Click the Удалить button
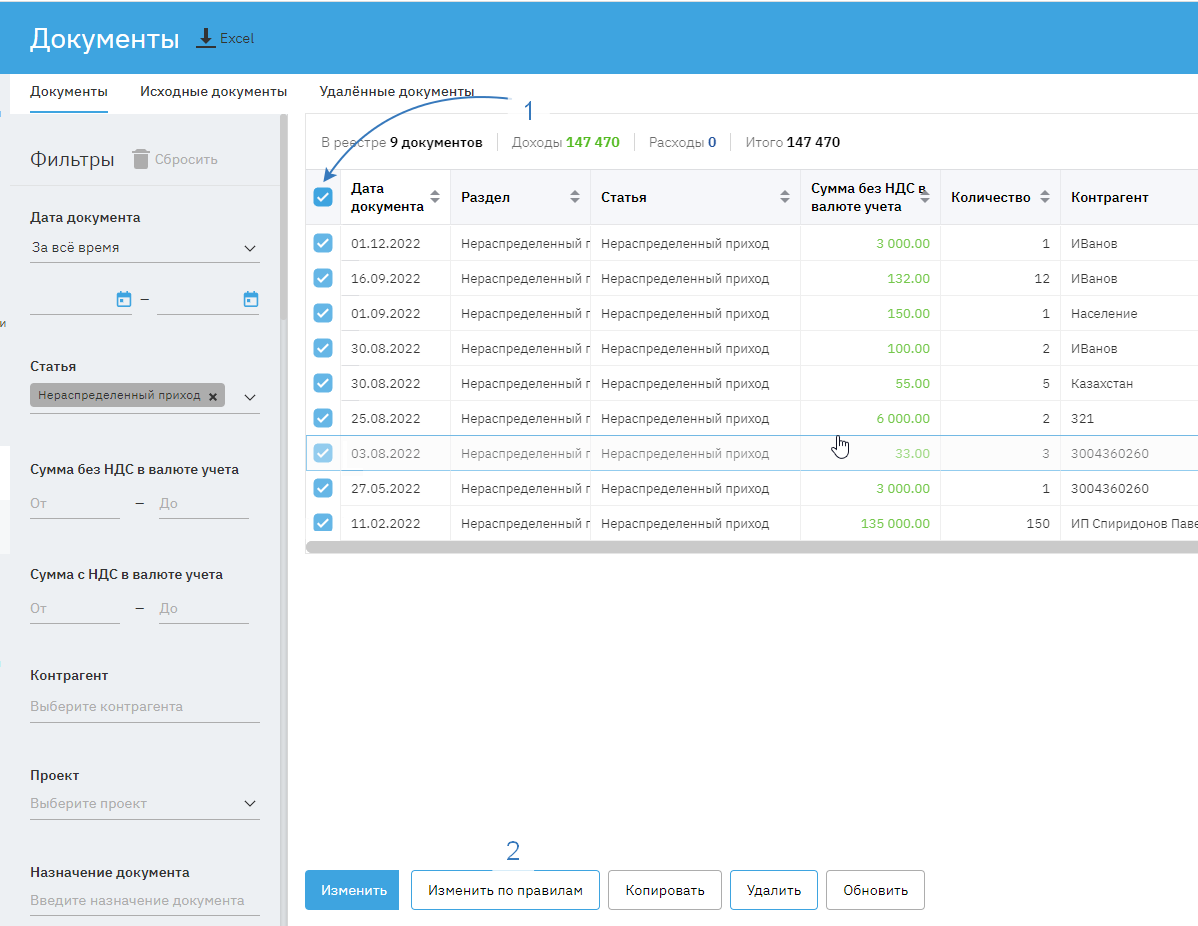 (773, 890)
